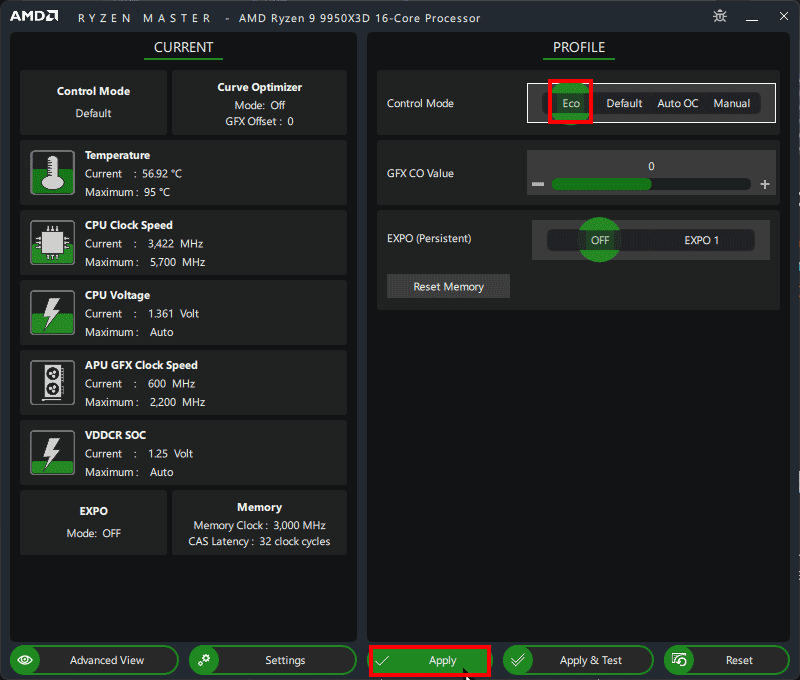Click Memory Clock 3,000 MHz text
The image size is (800, 680).
(259, 525)
